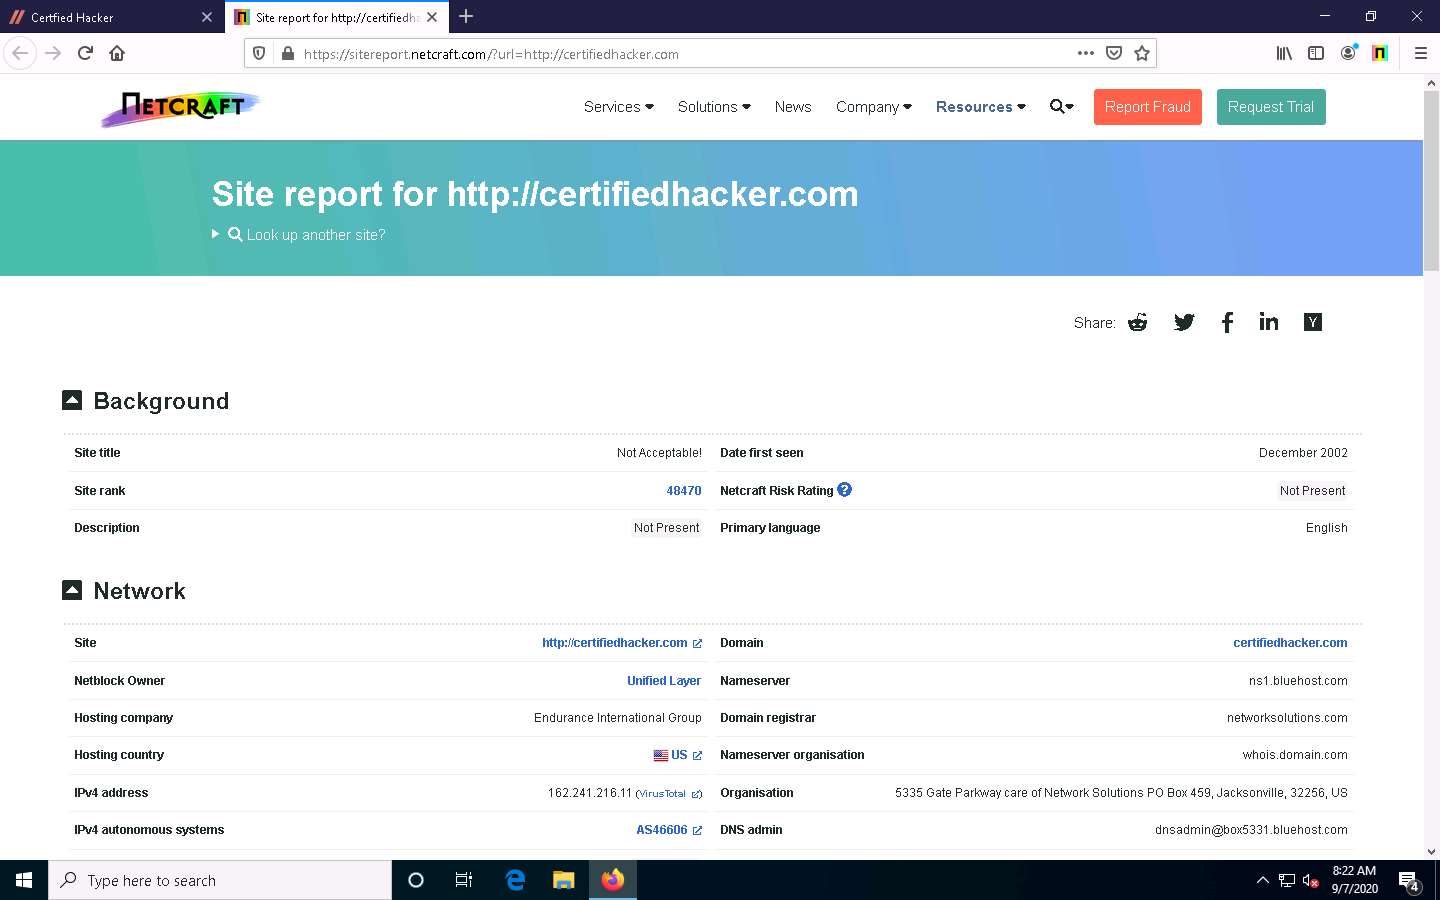
Task: Collapse the Network section
Action: [72, 590]
